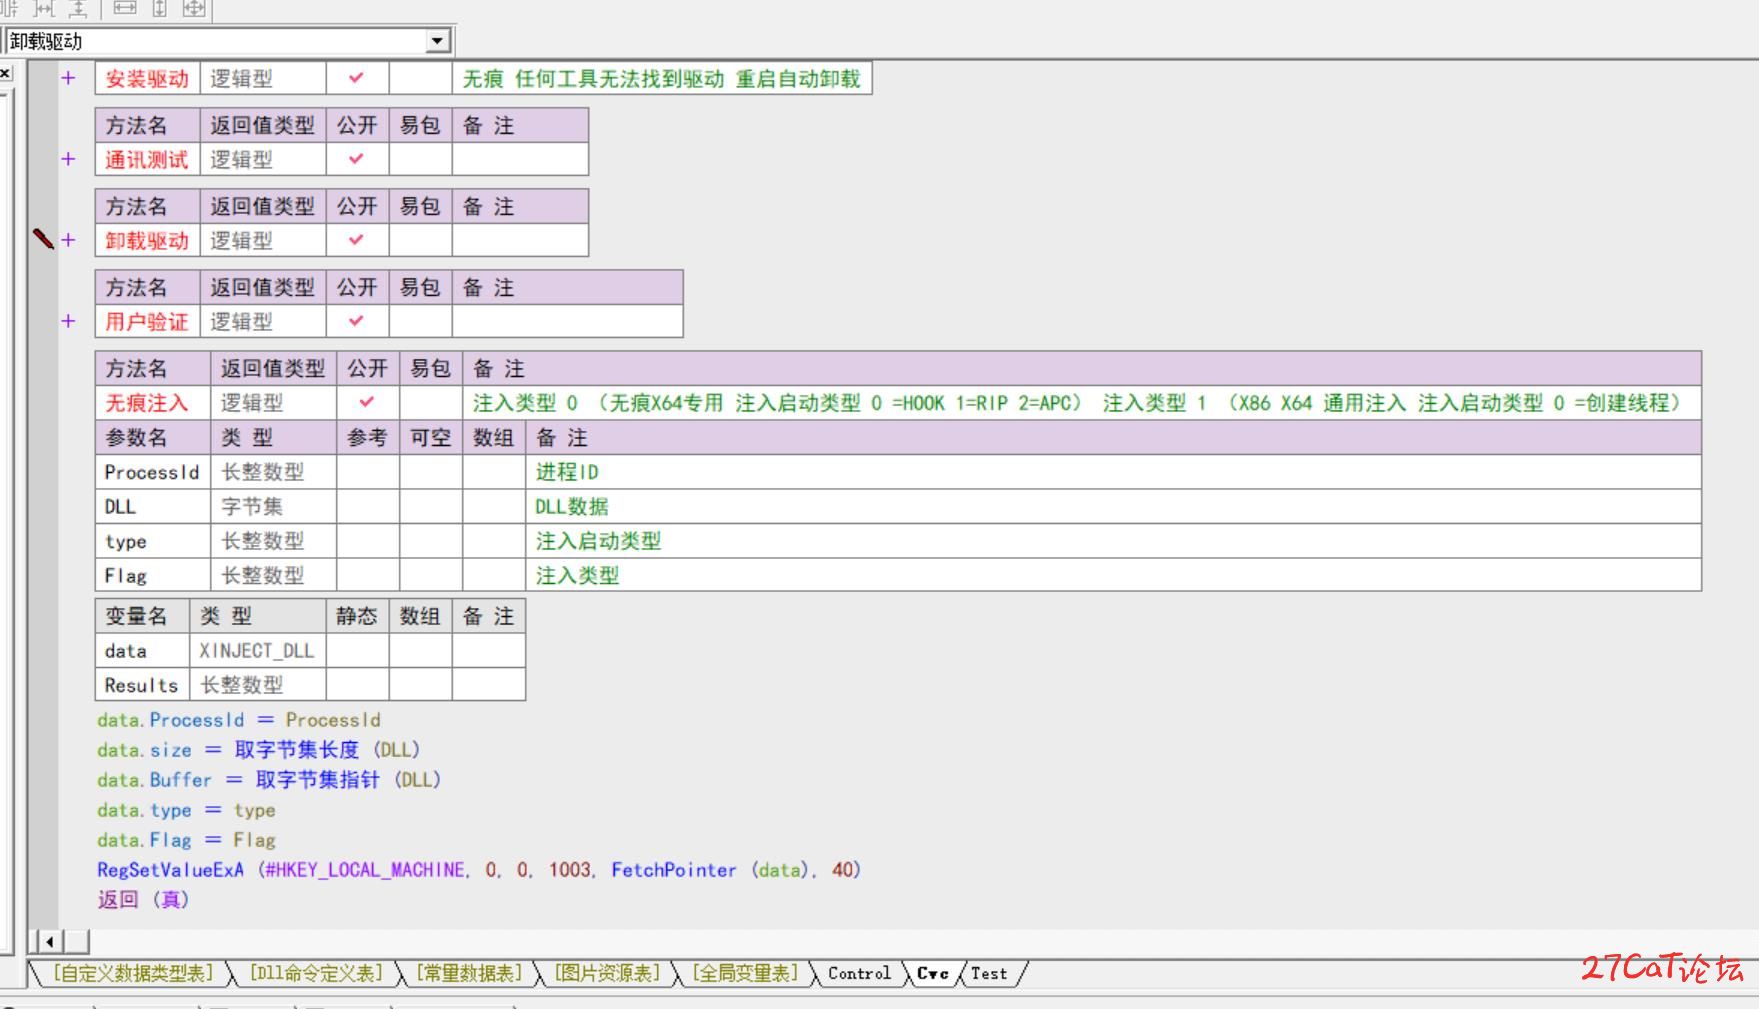
Task: Toggle the 可空 cell of the DLL parameter
Action: 431,506
